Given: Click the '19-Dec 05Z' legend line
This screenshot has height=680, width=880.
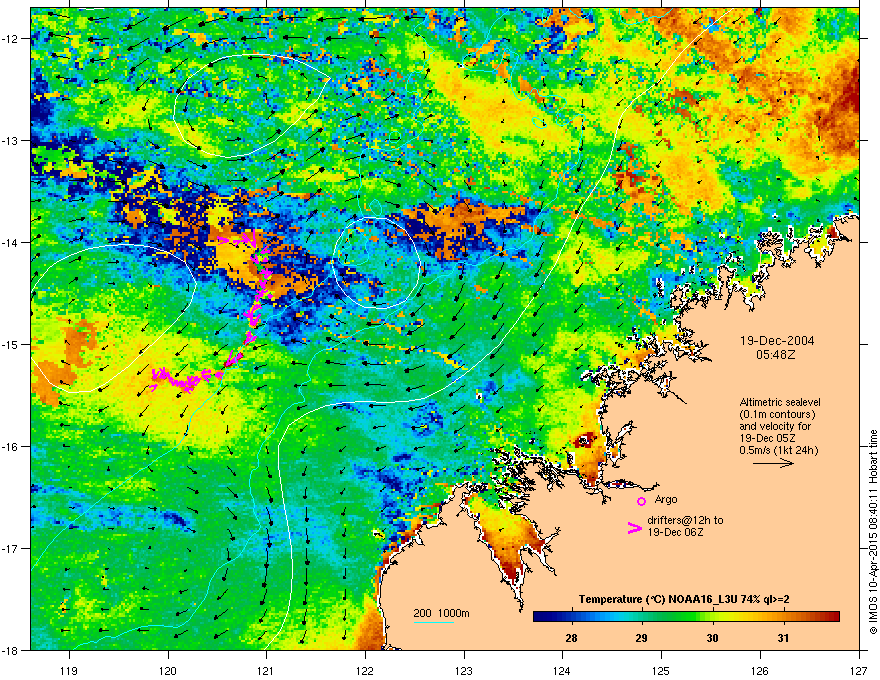Looking at the screenshot, I should coord(767,438).
